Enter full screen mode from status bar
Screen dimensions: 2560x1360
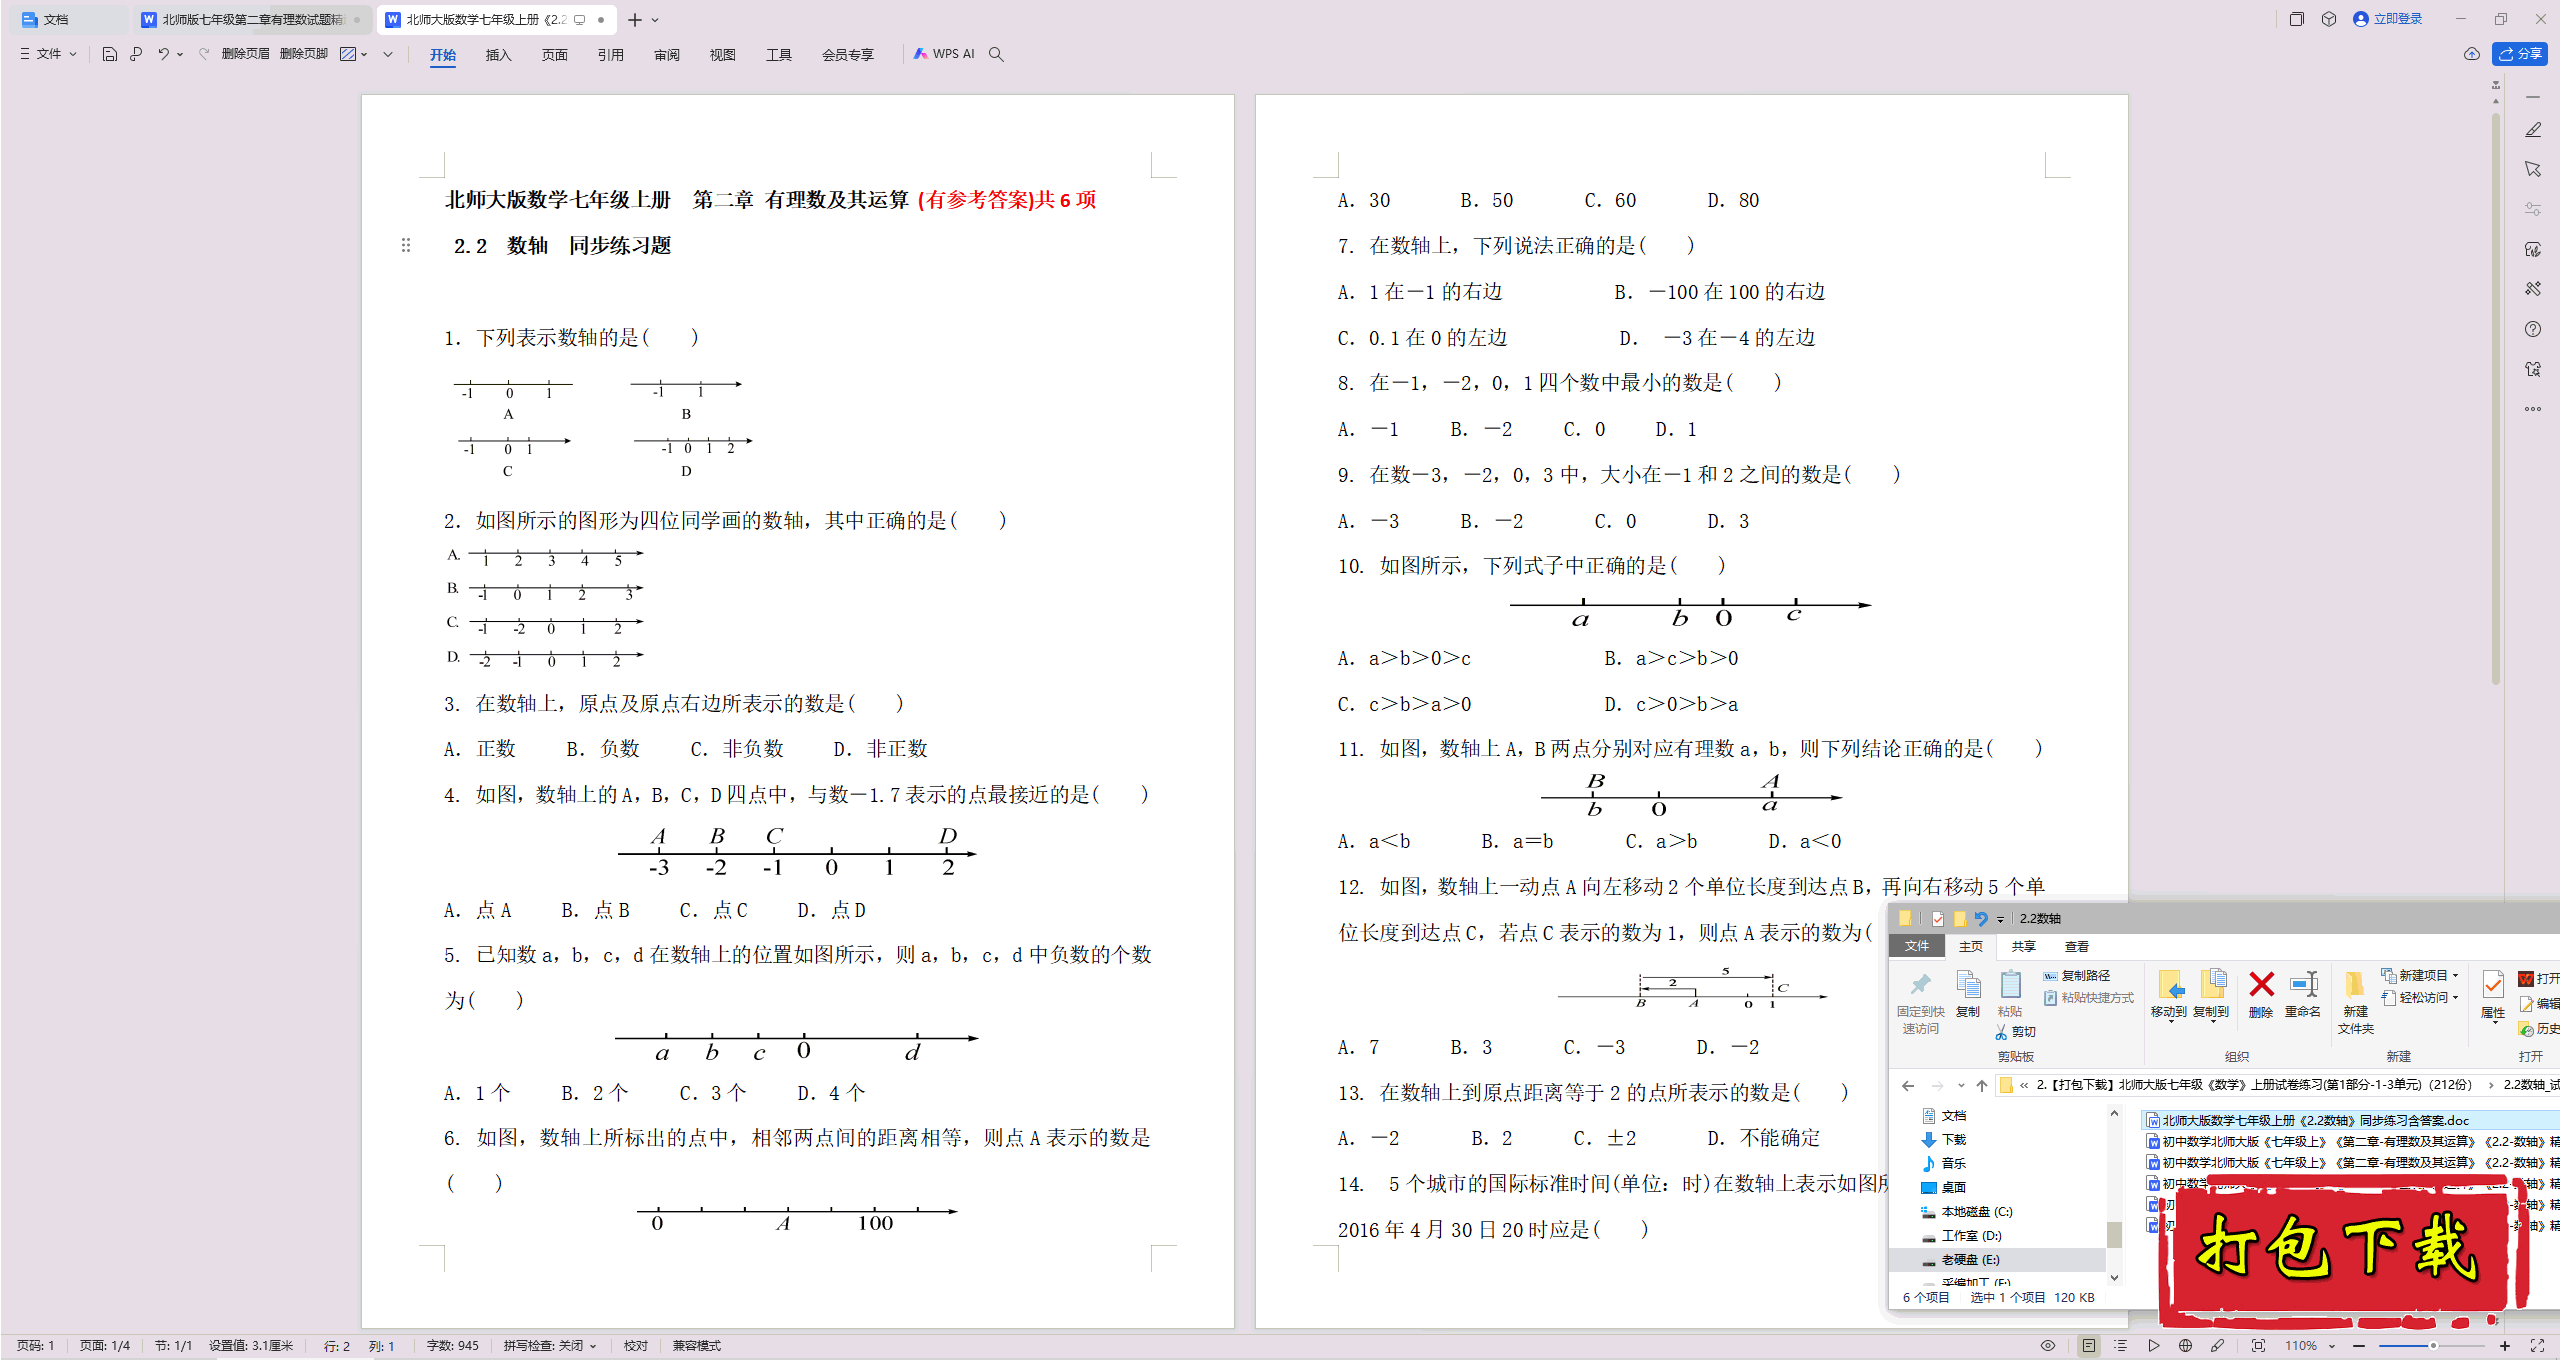pyautogui.click(x=2537, y=1346)
